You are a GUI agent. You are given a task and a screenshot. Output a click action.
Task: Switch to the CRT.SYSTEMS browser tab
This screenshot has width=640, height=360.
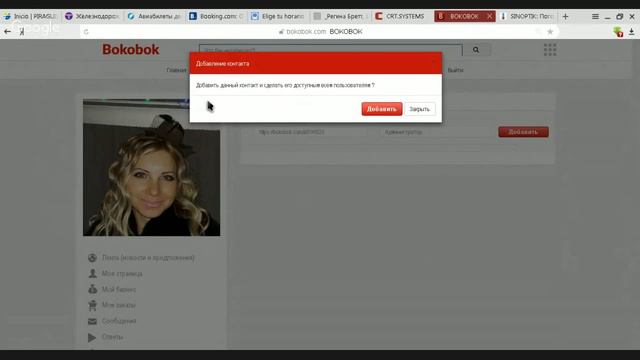(402, 16)
